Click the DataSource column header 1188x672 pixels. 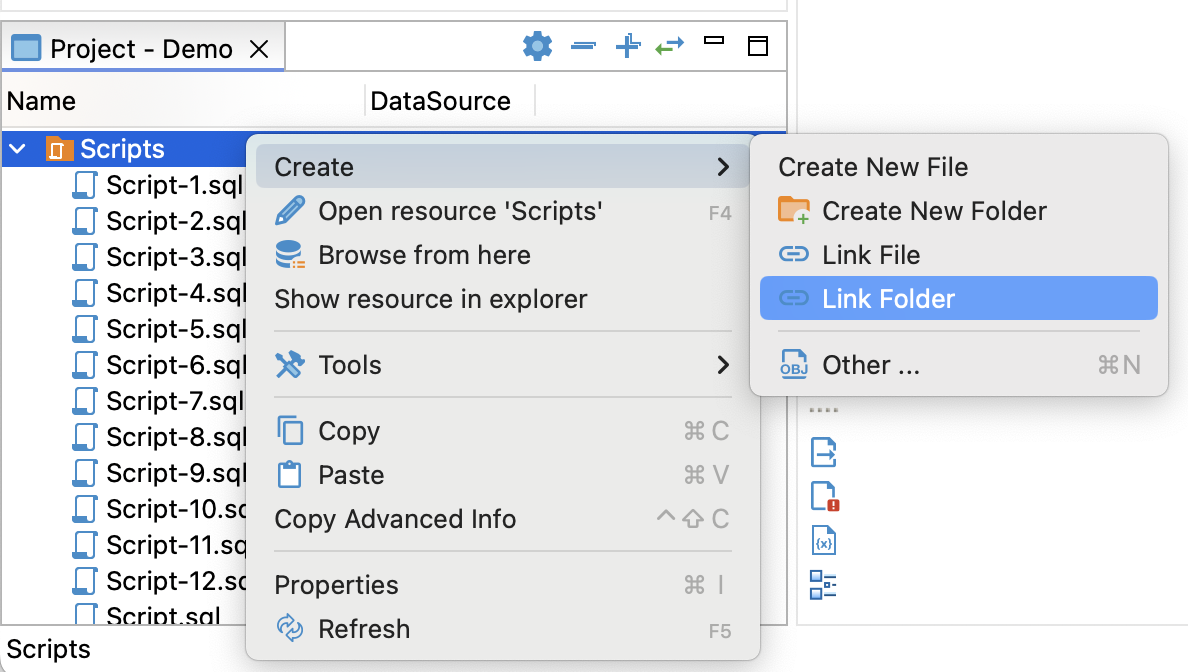pyautogui.click(x=441, y=101)
